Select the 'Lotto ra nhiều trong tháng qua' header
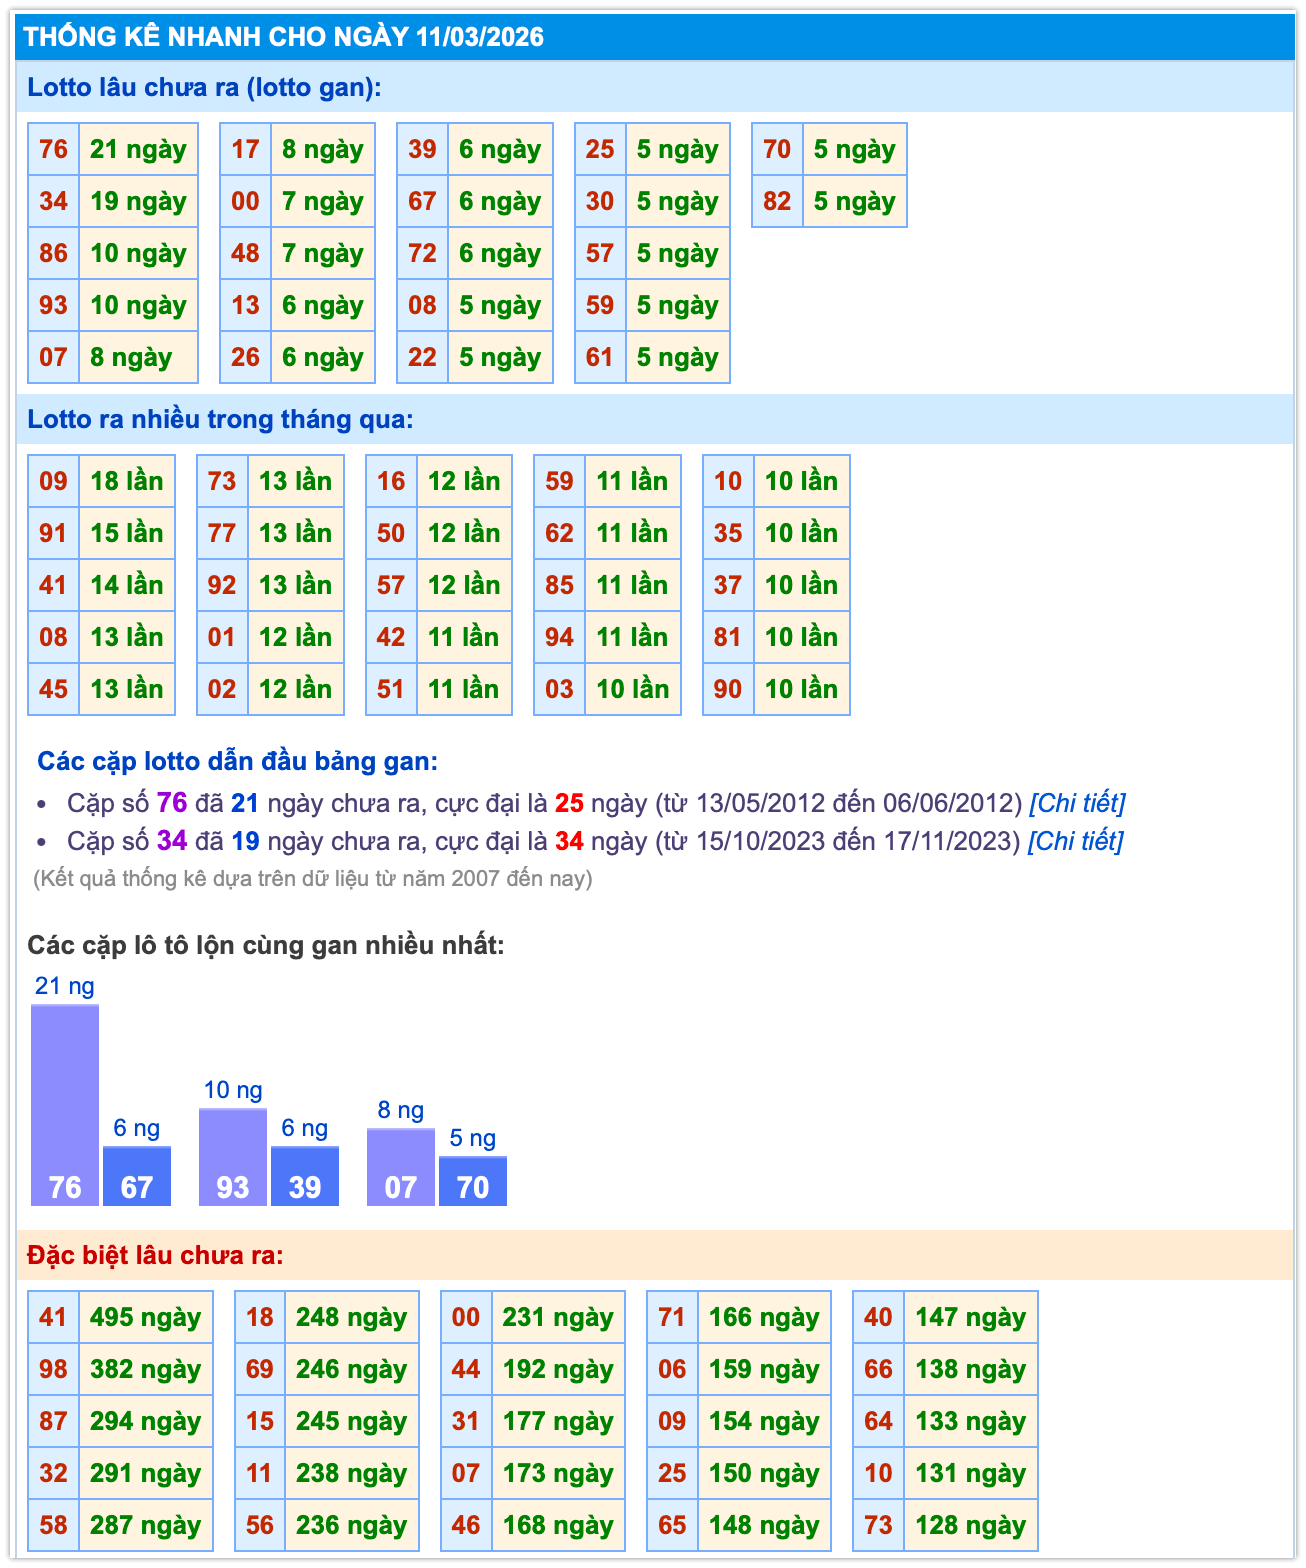The image size is (1306, 1568). click(x=220, y=419)
